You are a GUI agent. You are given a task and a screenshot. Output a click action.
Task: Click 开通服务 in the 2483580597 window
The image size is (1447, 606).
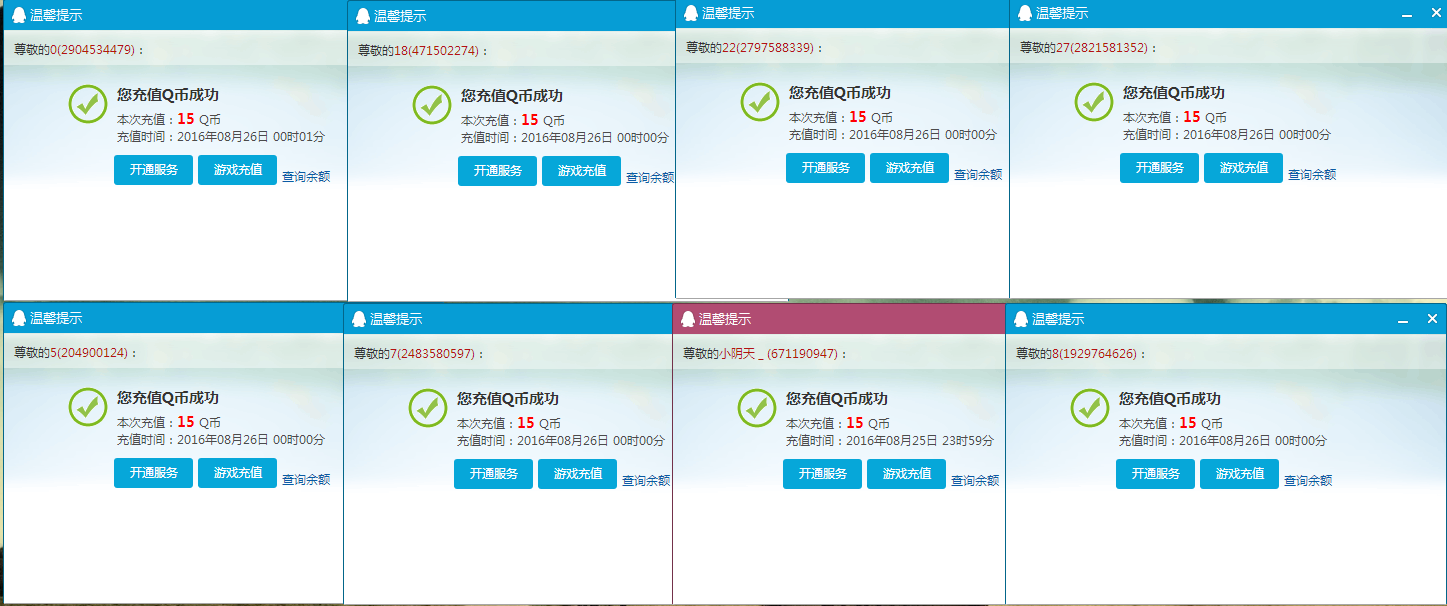493,474
